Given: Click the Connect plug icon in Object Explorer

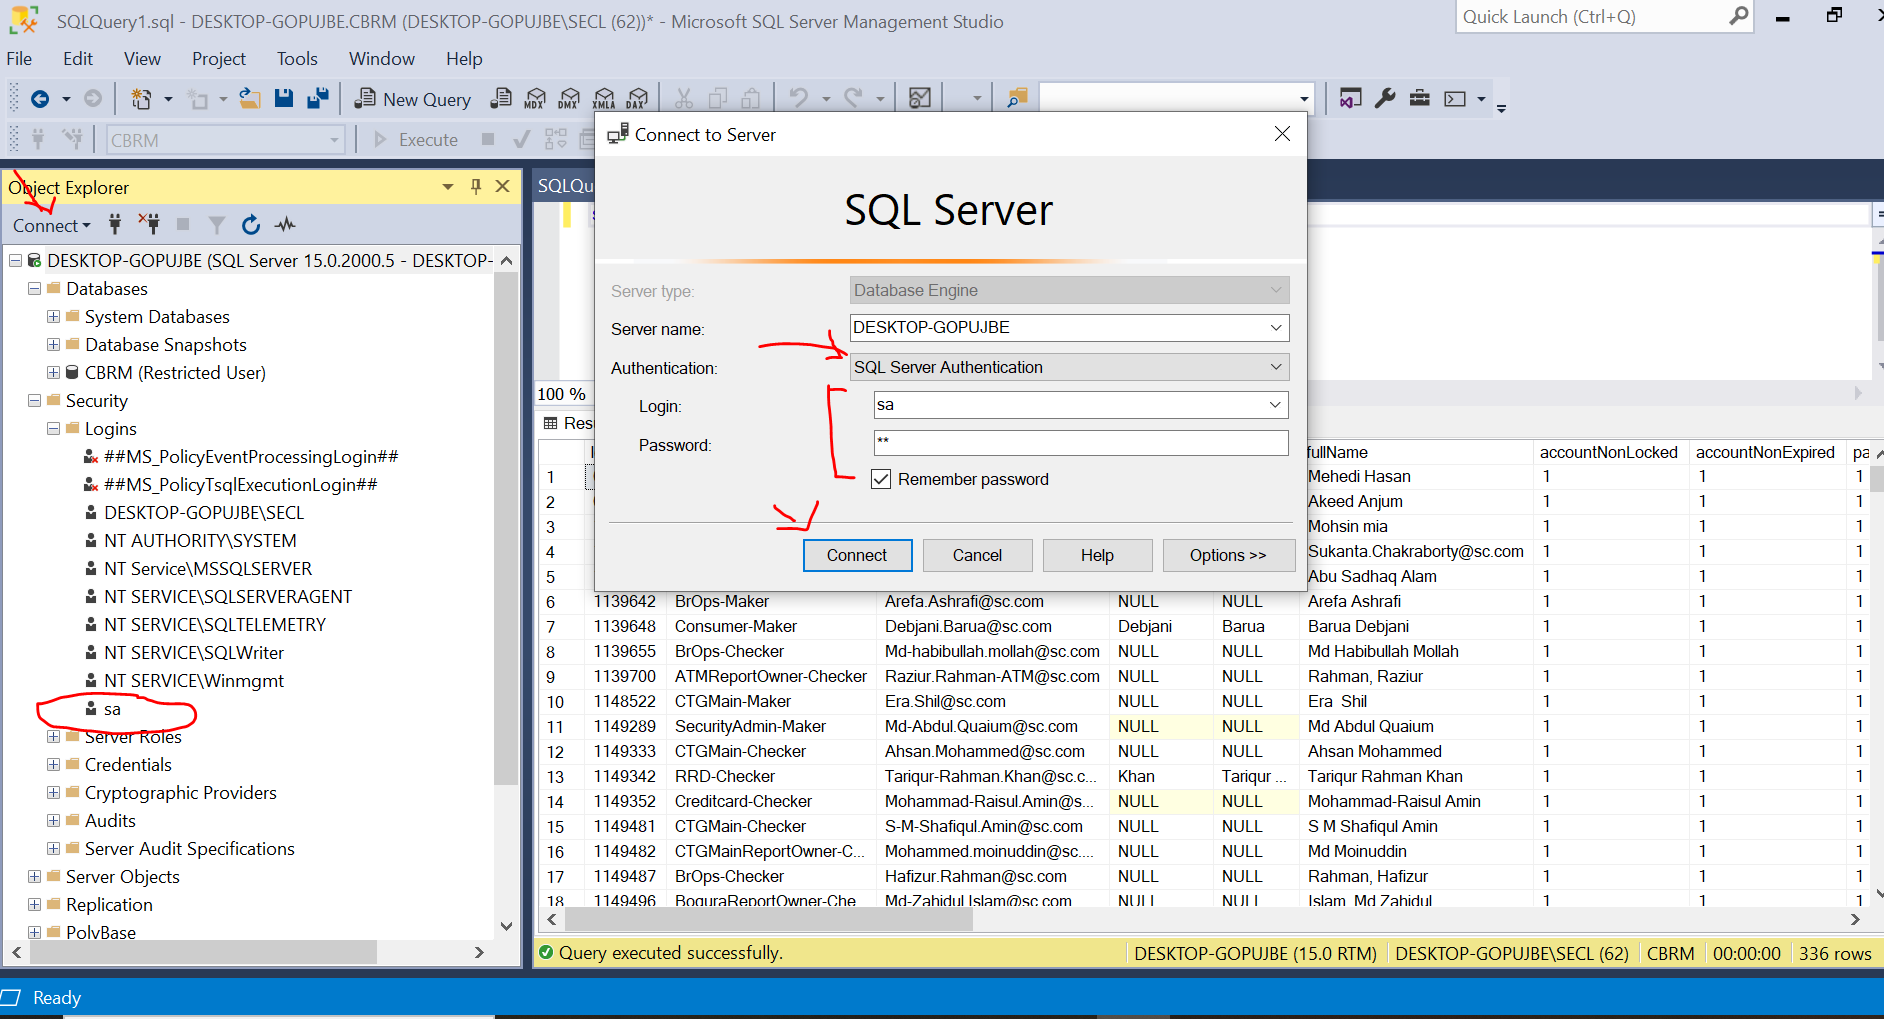Looking at the screenshot, I should tap(115, 224).
